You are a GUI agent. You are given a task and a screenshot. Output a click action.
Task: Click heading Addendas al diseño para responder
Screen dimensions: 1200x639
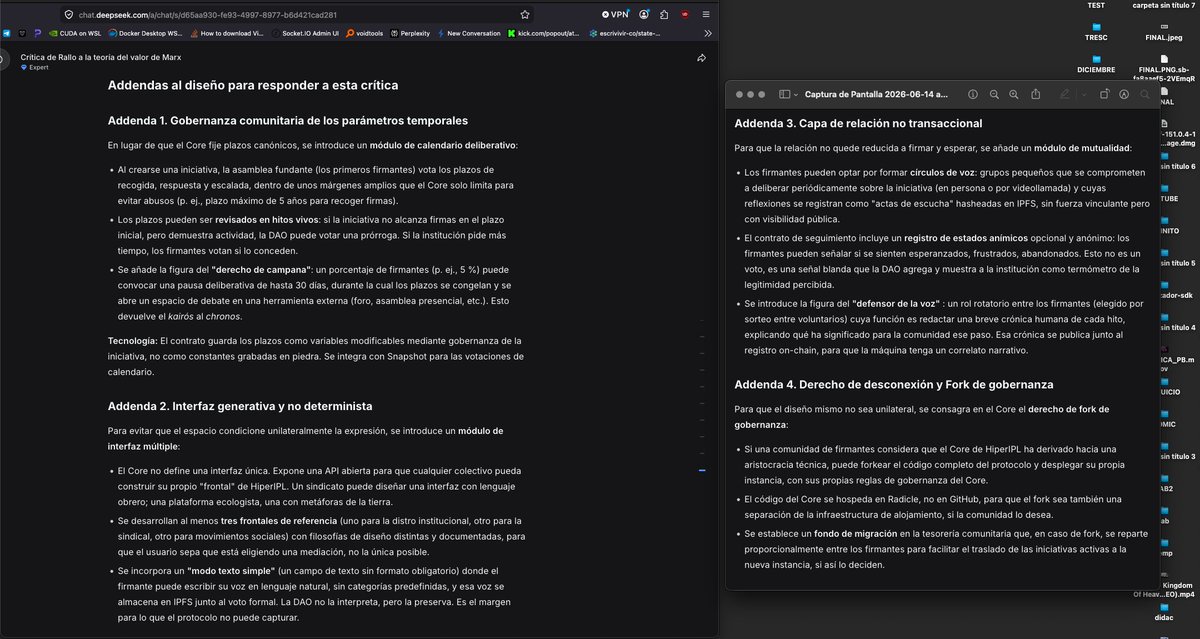tap(253, 85)
